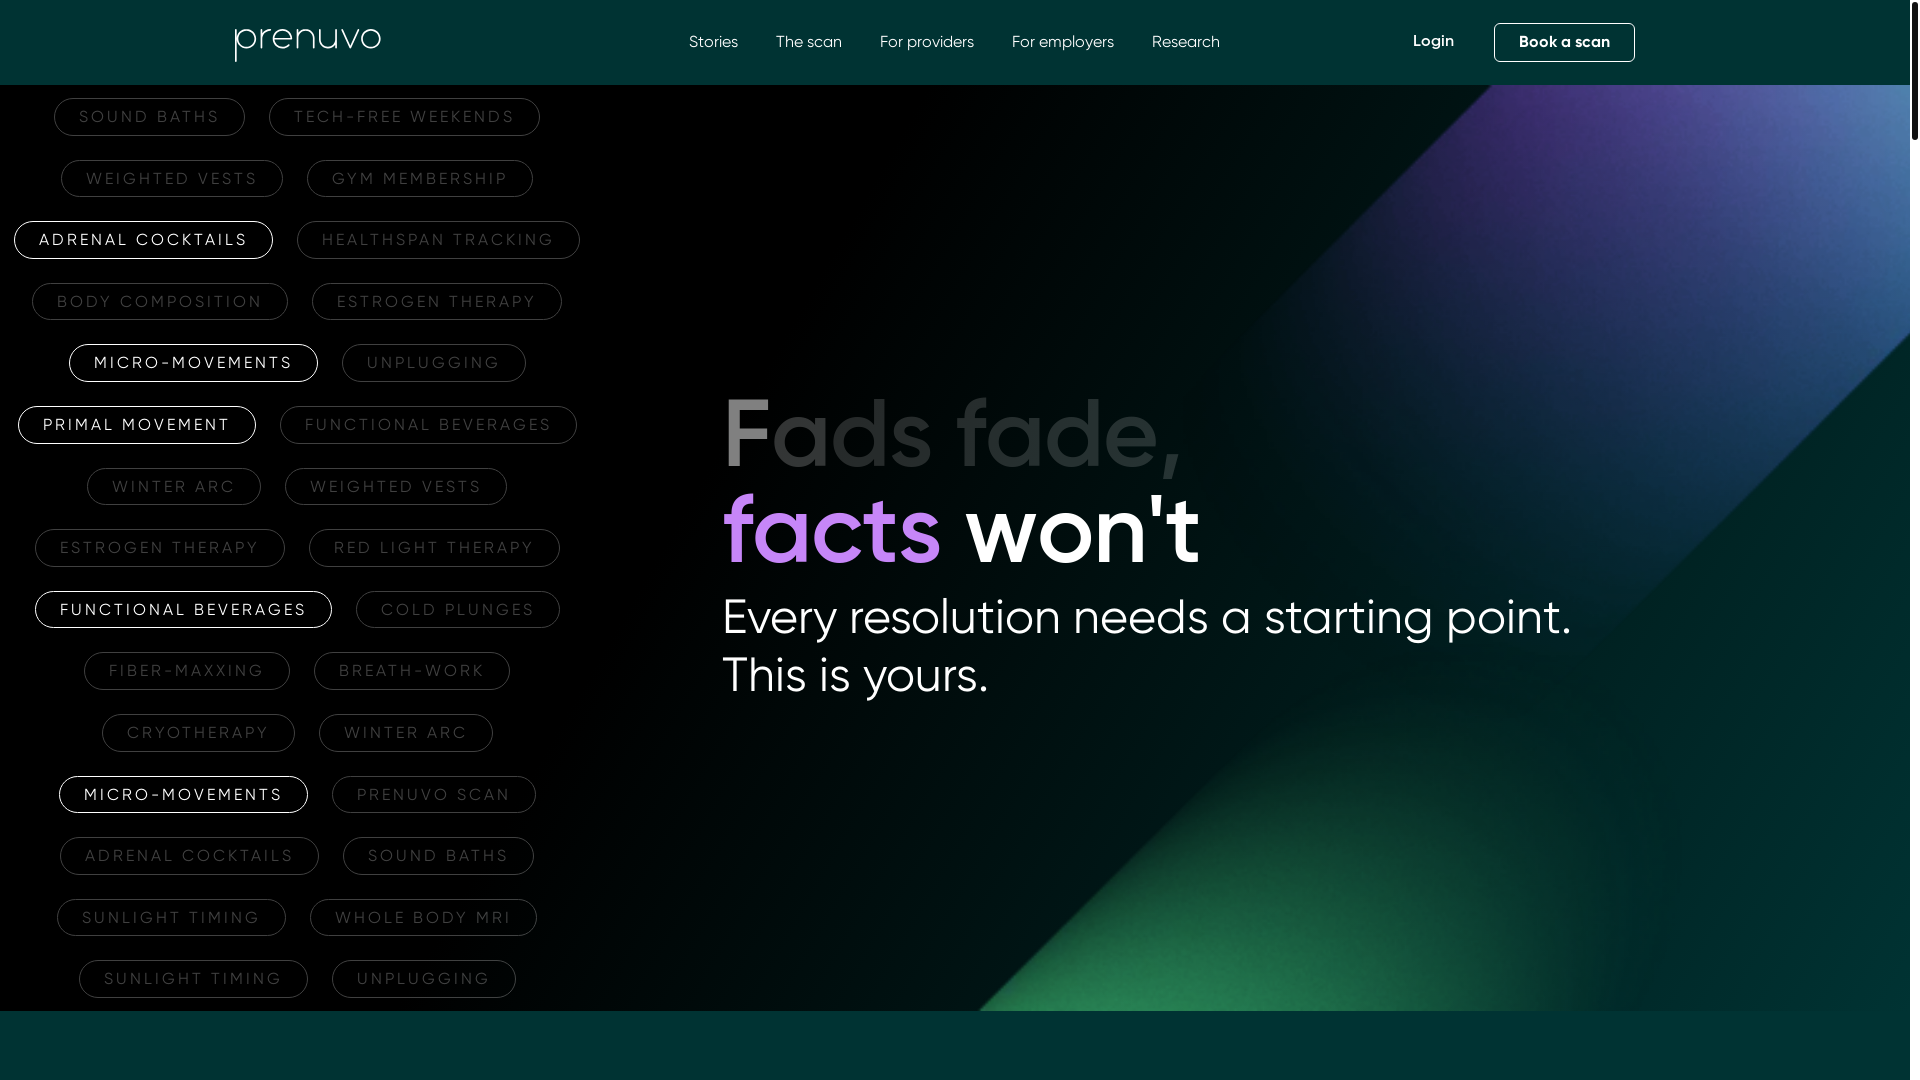This screenshot has height=1080, width=1920.
Task: Click the RED LIGHT THERAPY tag
Action: click(x=434, y=548)
